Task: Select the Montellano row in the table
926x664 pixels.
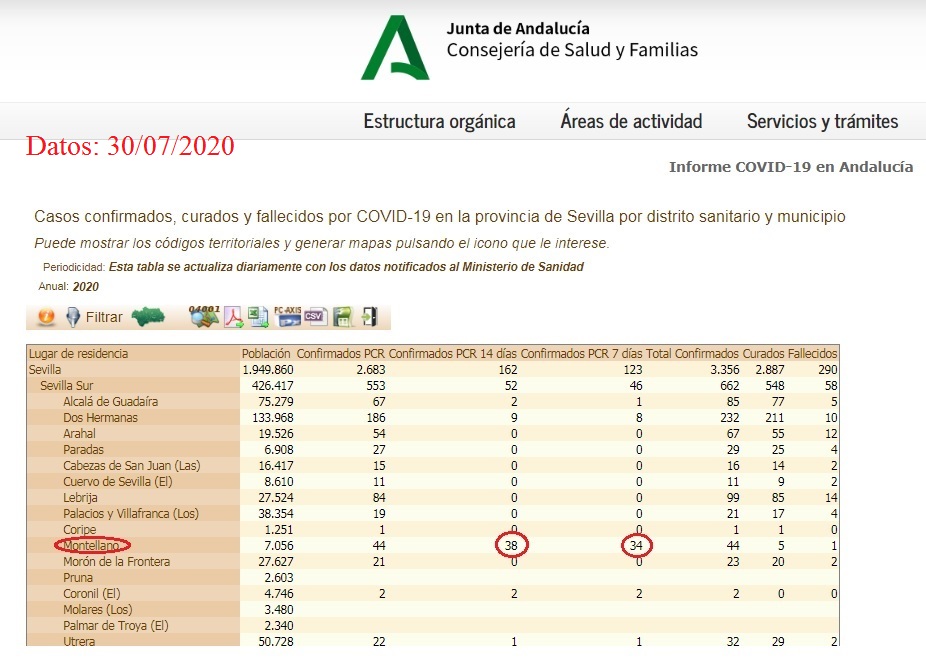Action: click(x=93, y=545)
